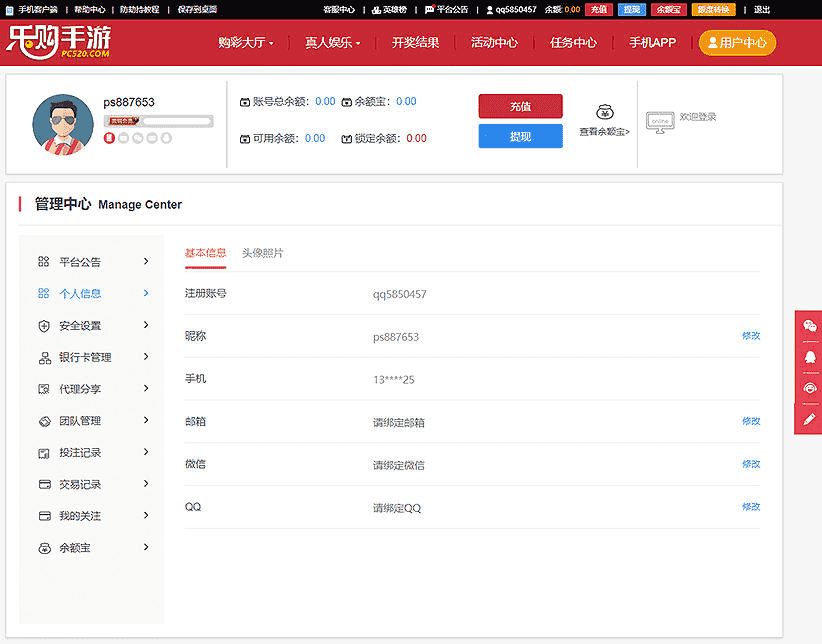Click the money bag icon above 查看余额宝

pyautogui.click(x=604, y=112)
